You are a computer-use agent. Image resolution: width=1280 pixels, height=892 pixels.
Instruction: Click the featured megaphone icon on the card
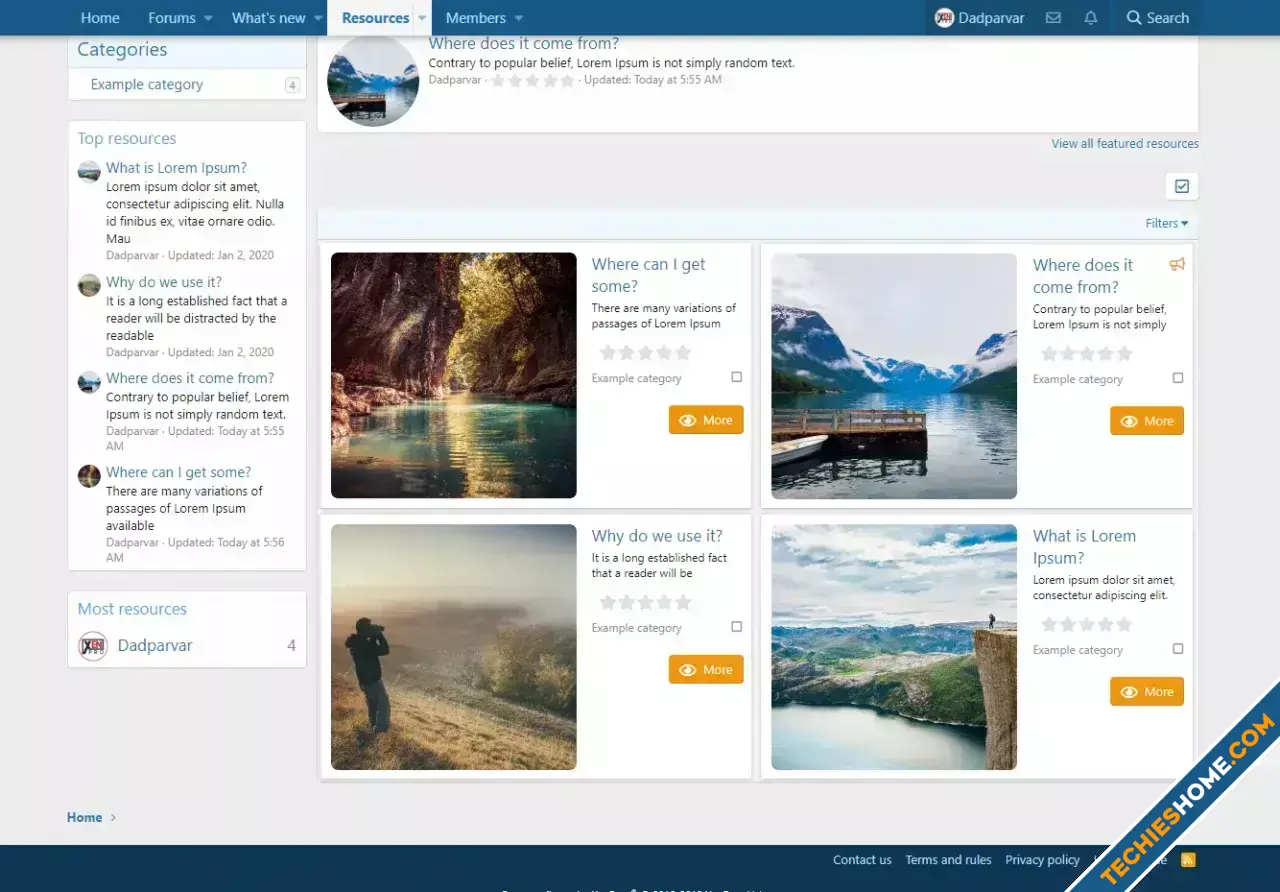click(1177, 264)
